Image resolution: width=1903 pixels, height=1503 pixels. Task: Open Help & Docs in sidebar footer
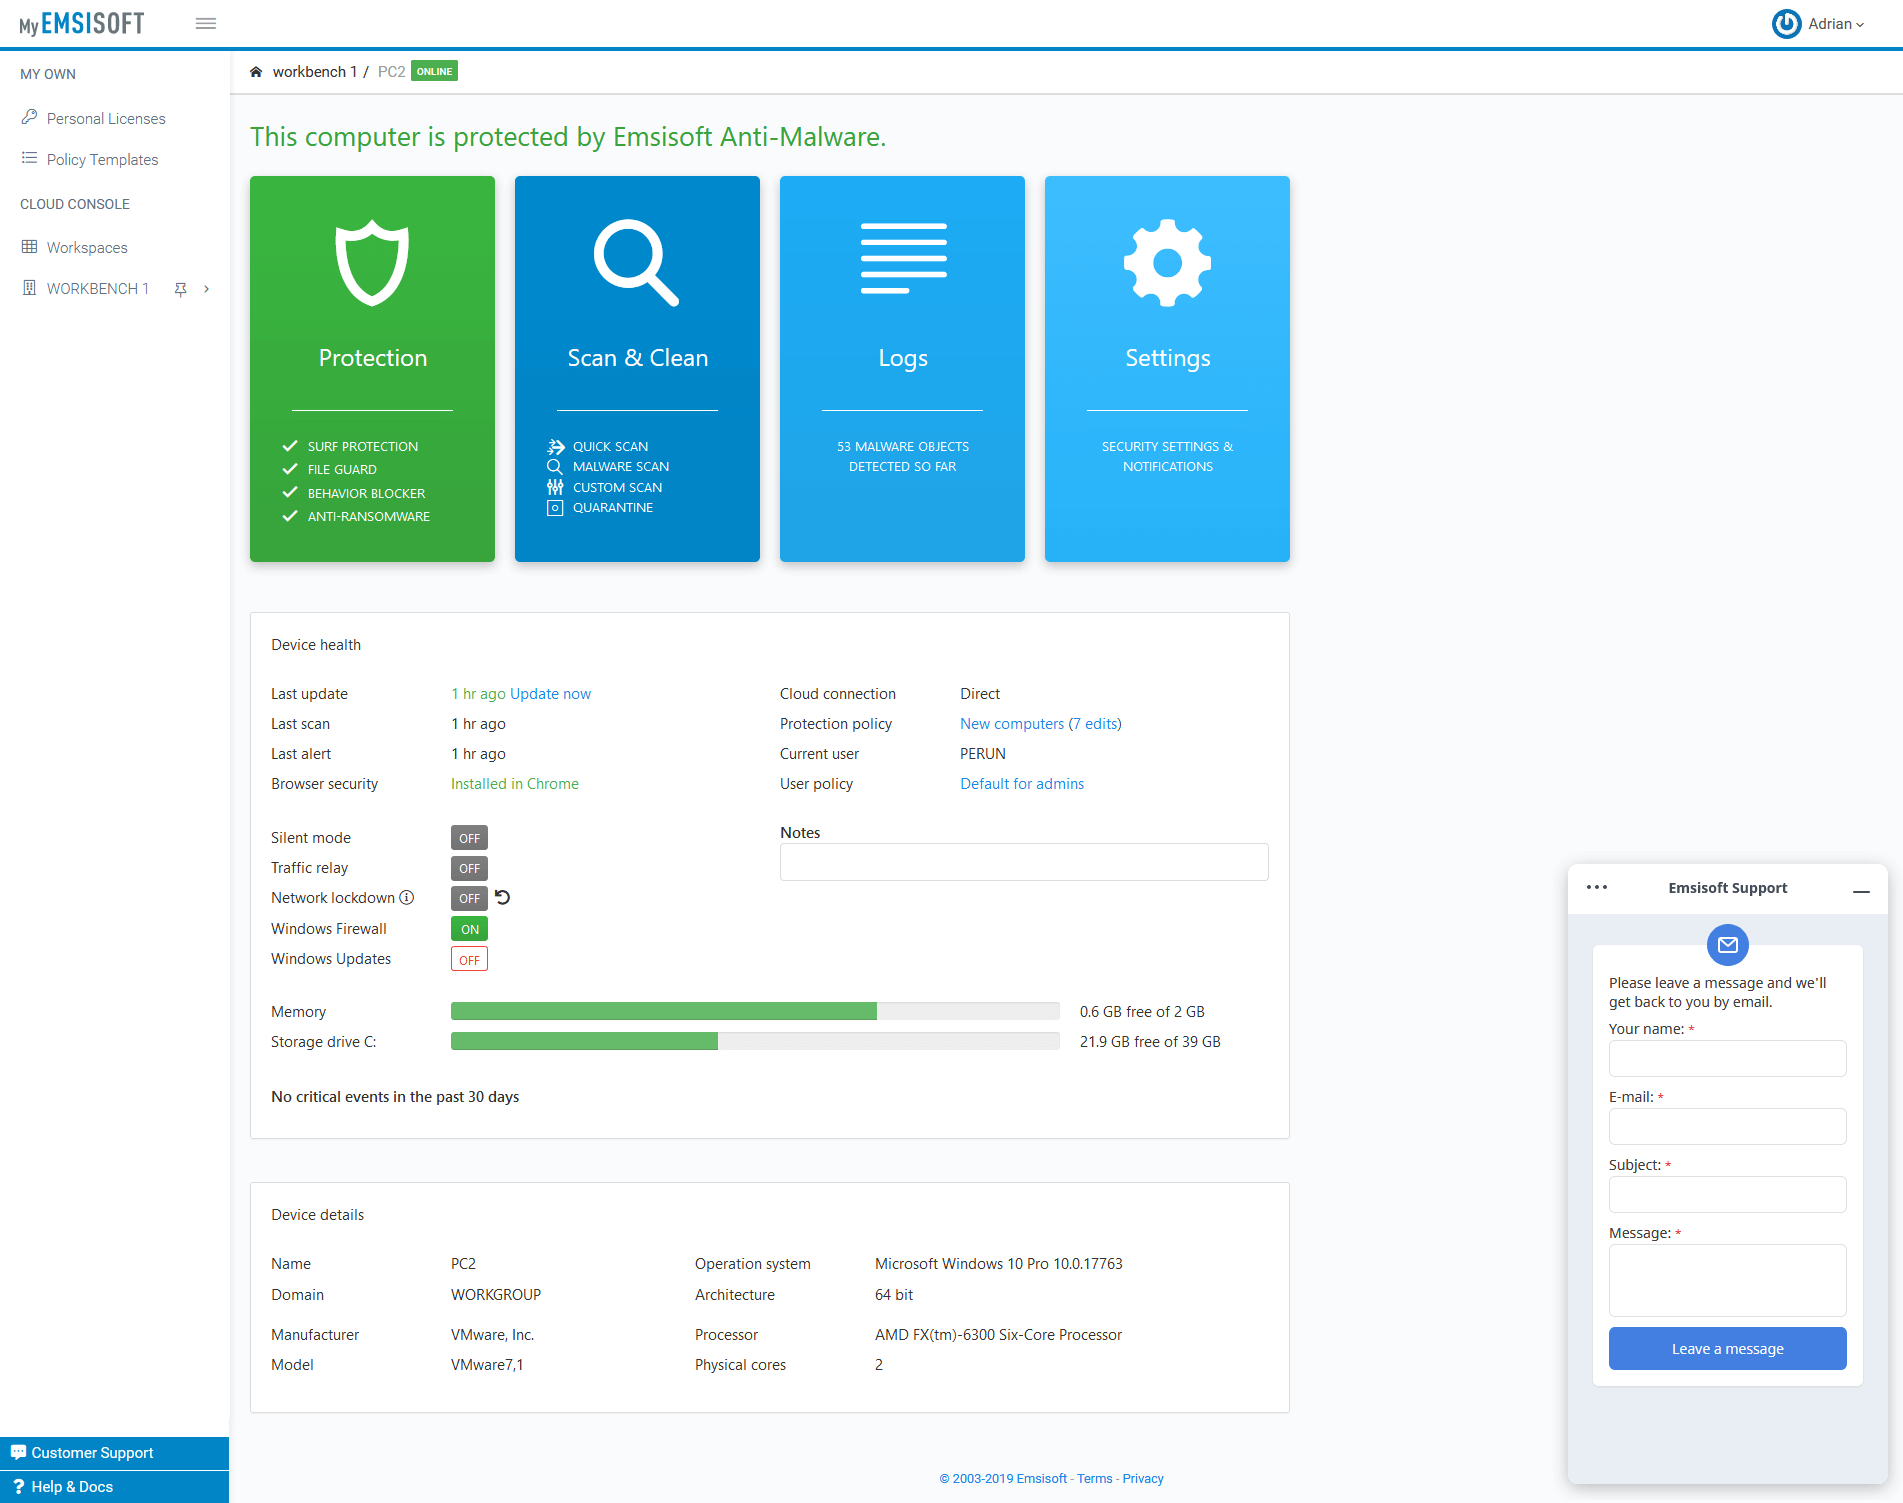point(114,1486)
